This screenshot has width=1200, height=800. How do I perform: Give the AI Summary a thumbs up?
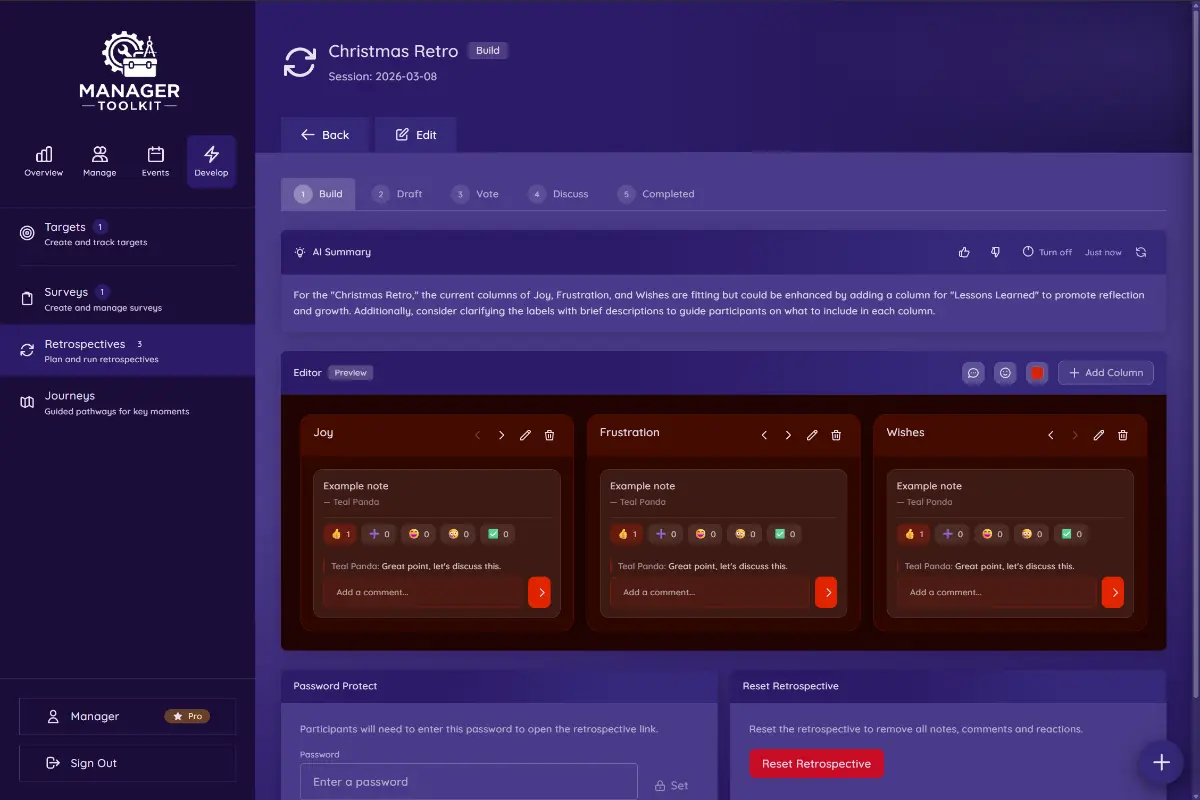point(963,252)
